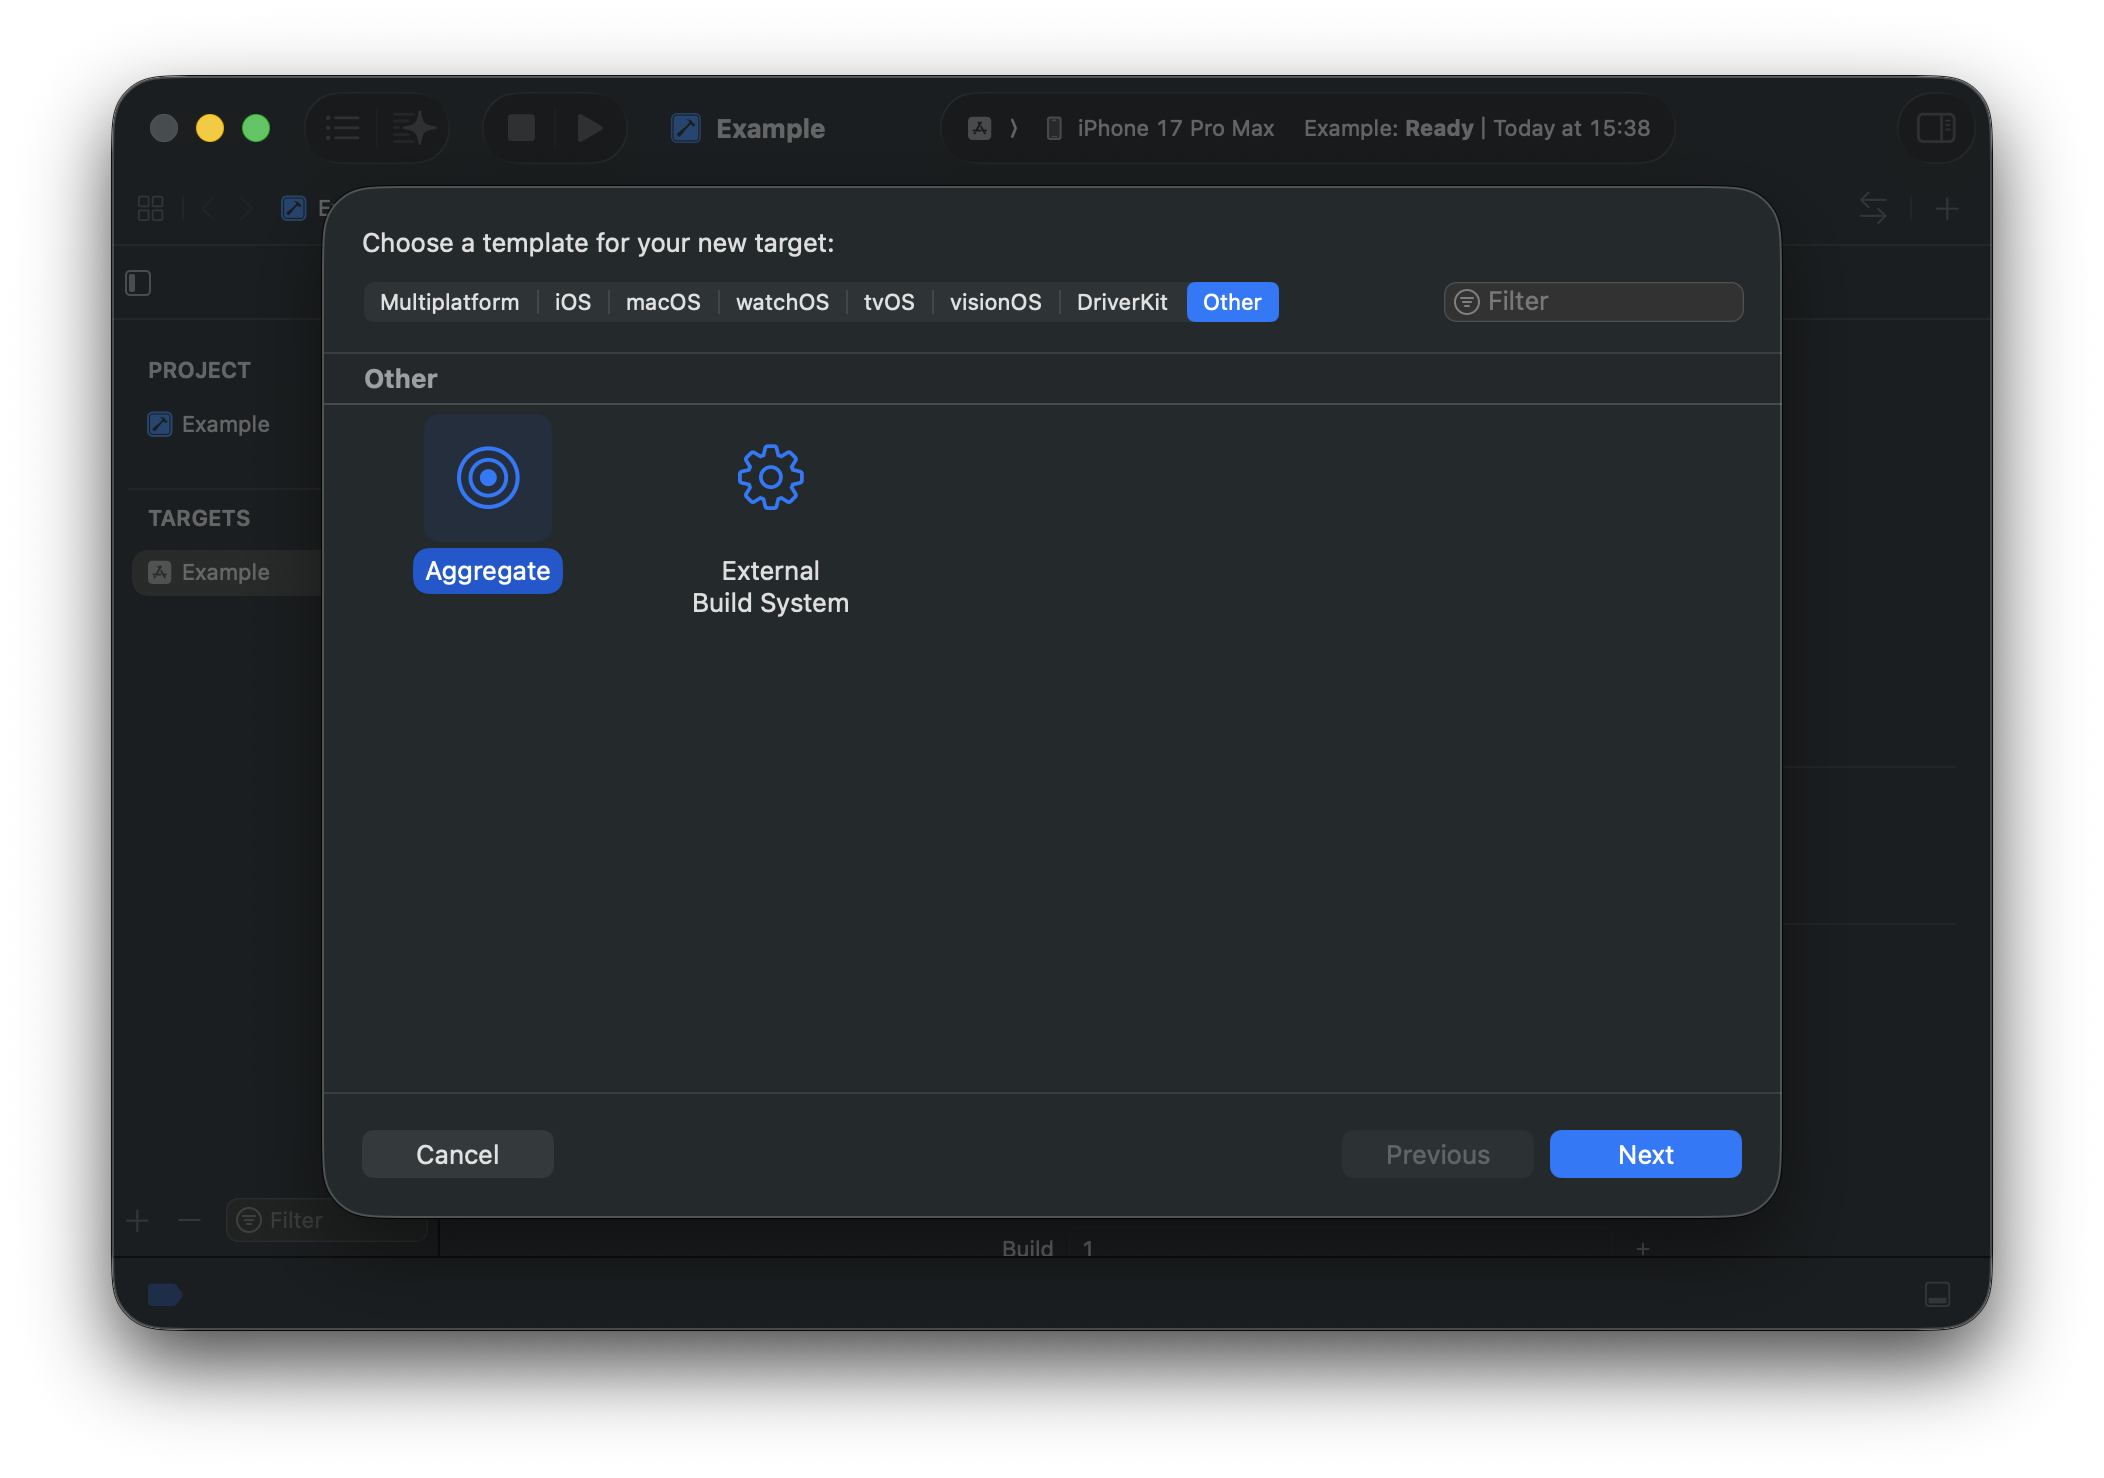Toggle the navigator list icon in toolbar
The width and height of the screenshot is (2104, 1478).
(342, 128)
